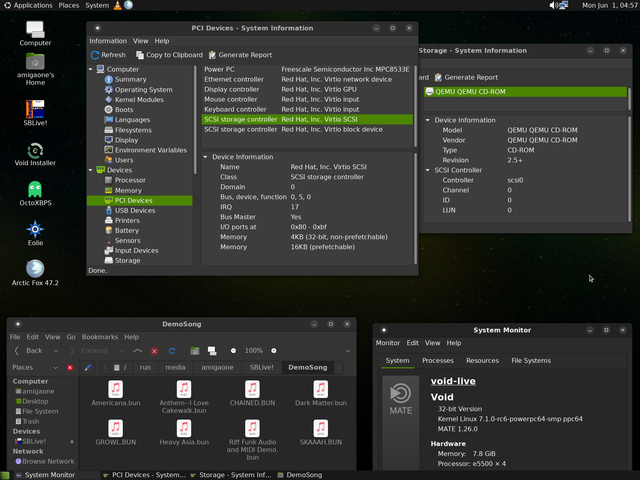The height and width of the screenshot is (480, 640).
Task: Select USB Devices in the tree
Action: click(135, 210)
